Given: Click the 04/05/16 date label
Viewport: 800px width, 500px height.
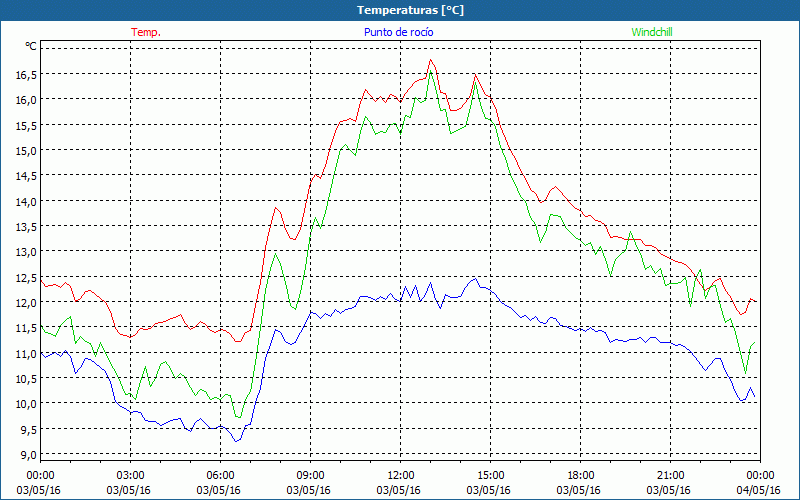Looking at the screenshot, I should tap(758, 490).
